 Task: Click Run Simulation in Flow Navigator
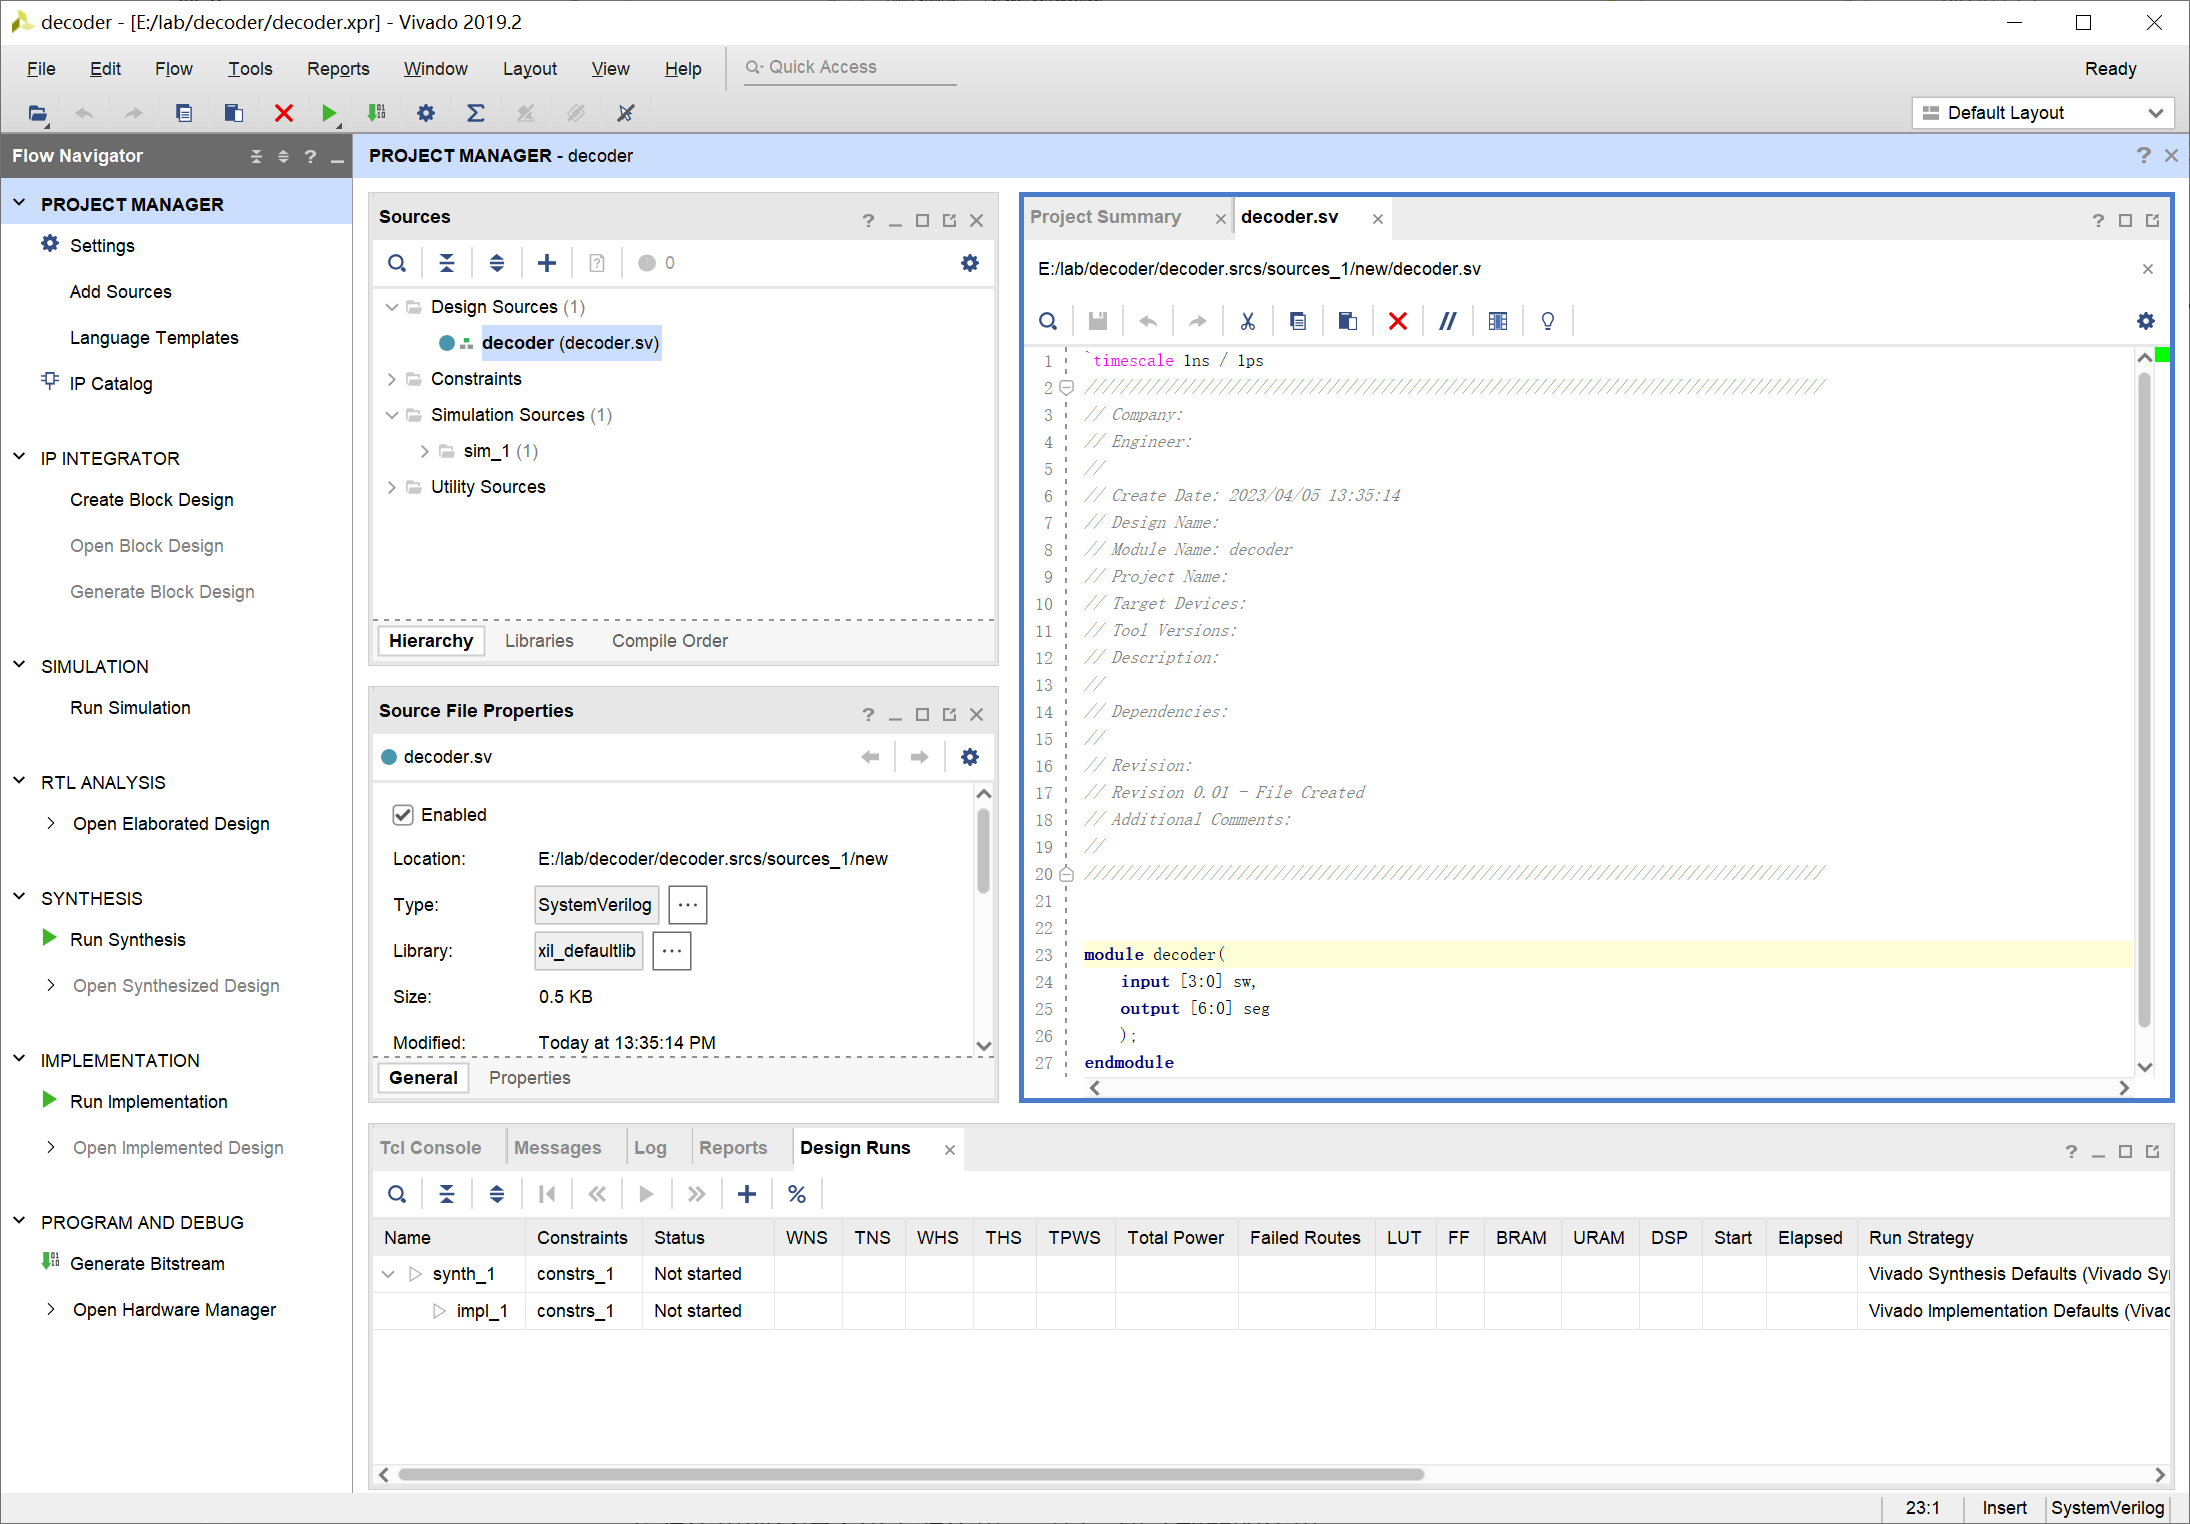coord(130,708)
